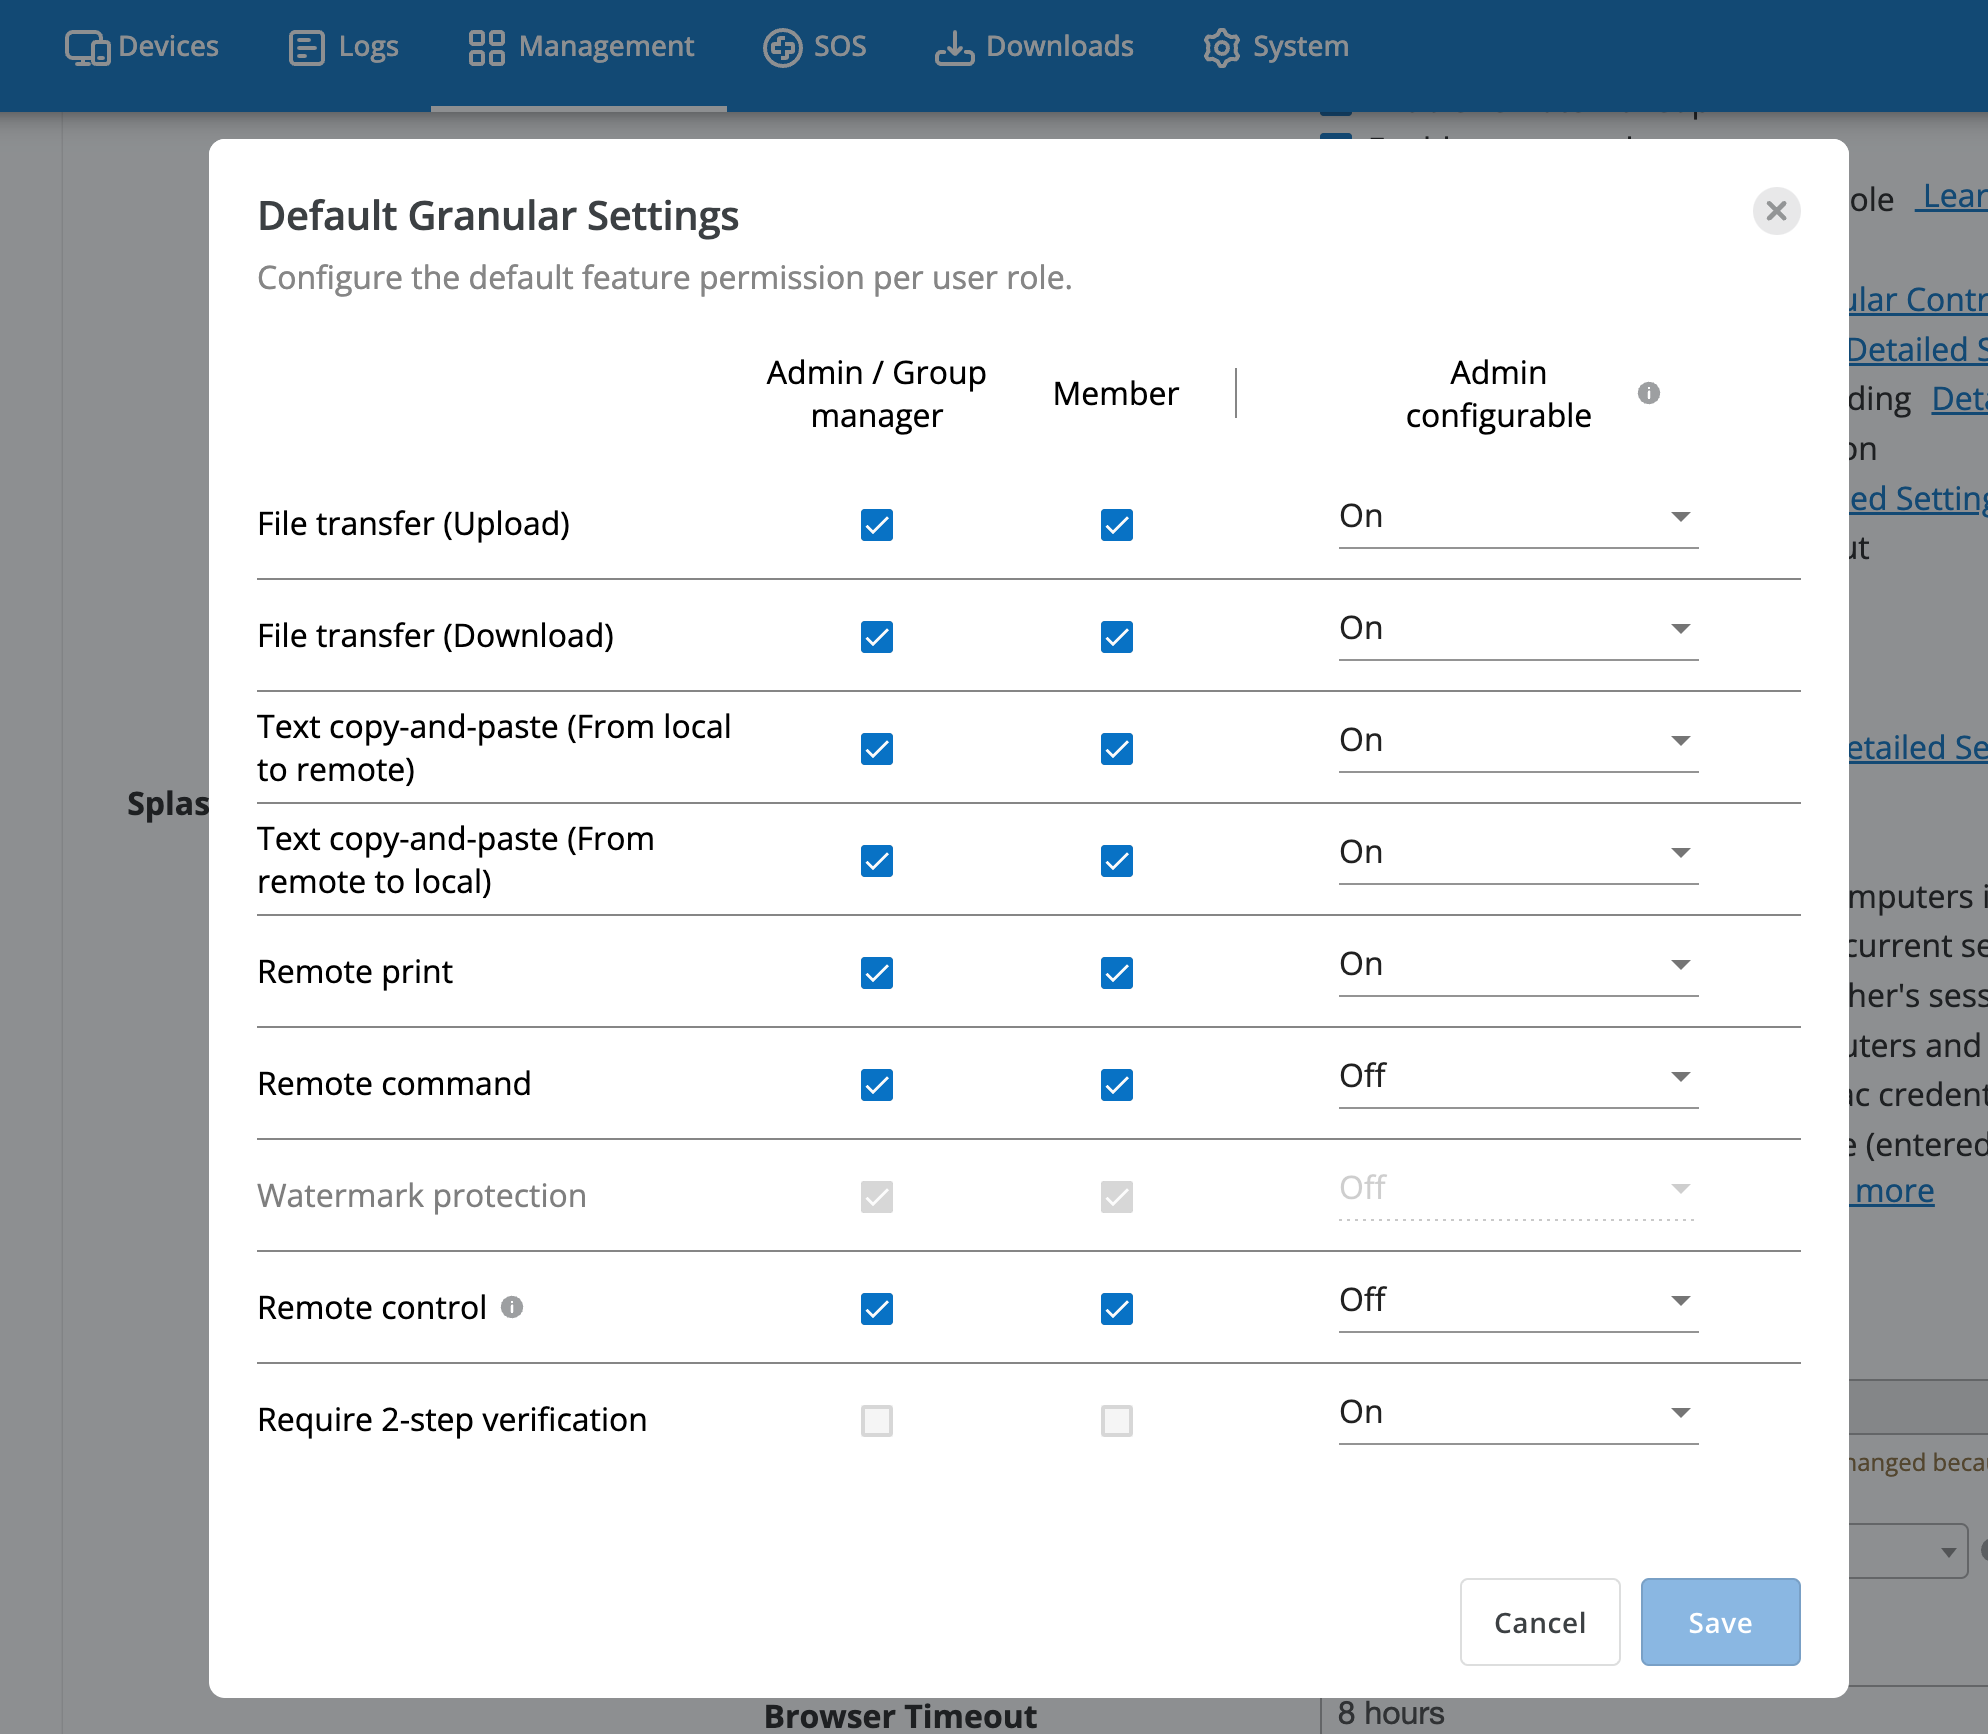Click the System gear icon
The height and width of the screenshot is (1734, 1988).
(1221, 47)
